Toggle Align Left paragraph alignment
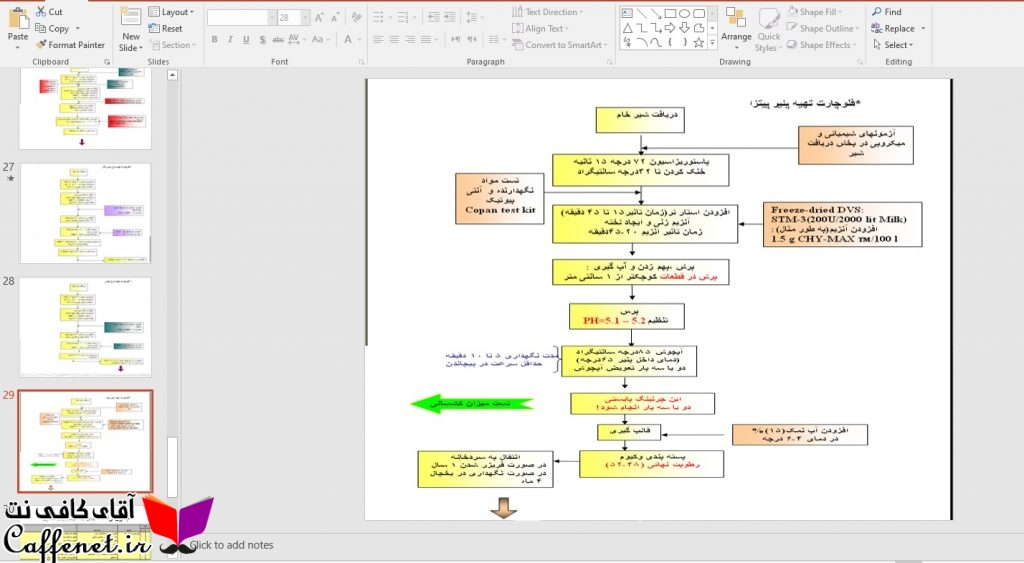1024x563 pixels. [378, 40]
